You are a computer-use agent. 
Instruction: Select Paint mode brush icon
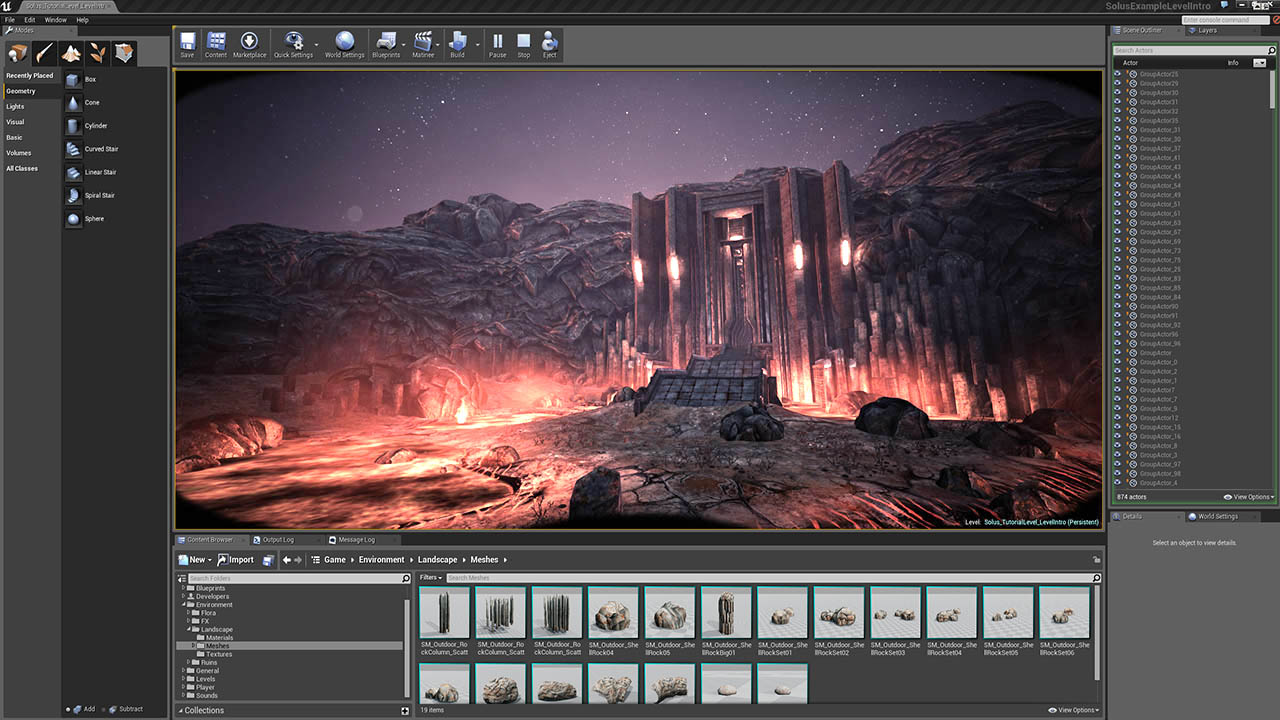tap(45, 53)
